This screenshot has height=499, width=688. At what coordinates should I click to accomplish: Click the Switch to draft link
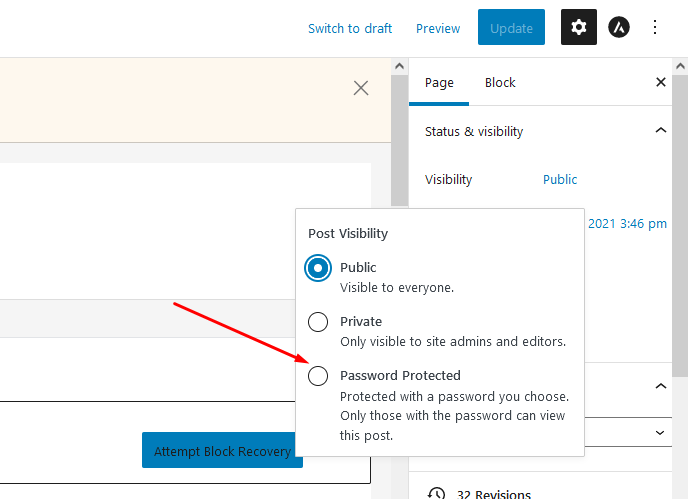[x=350, y=29]
